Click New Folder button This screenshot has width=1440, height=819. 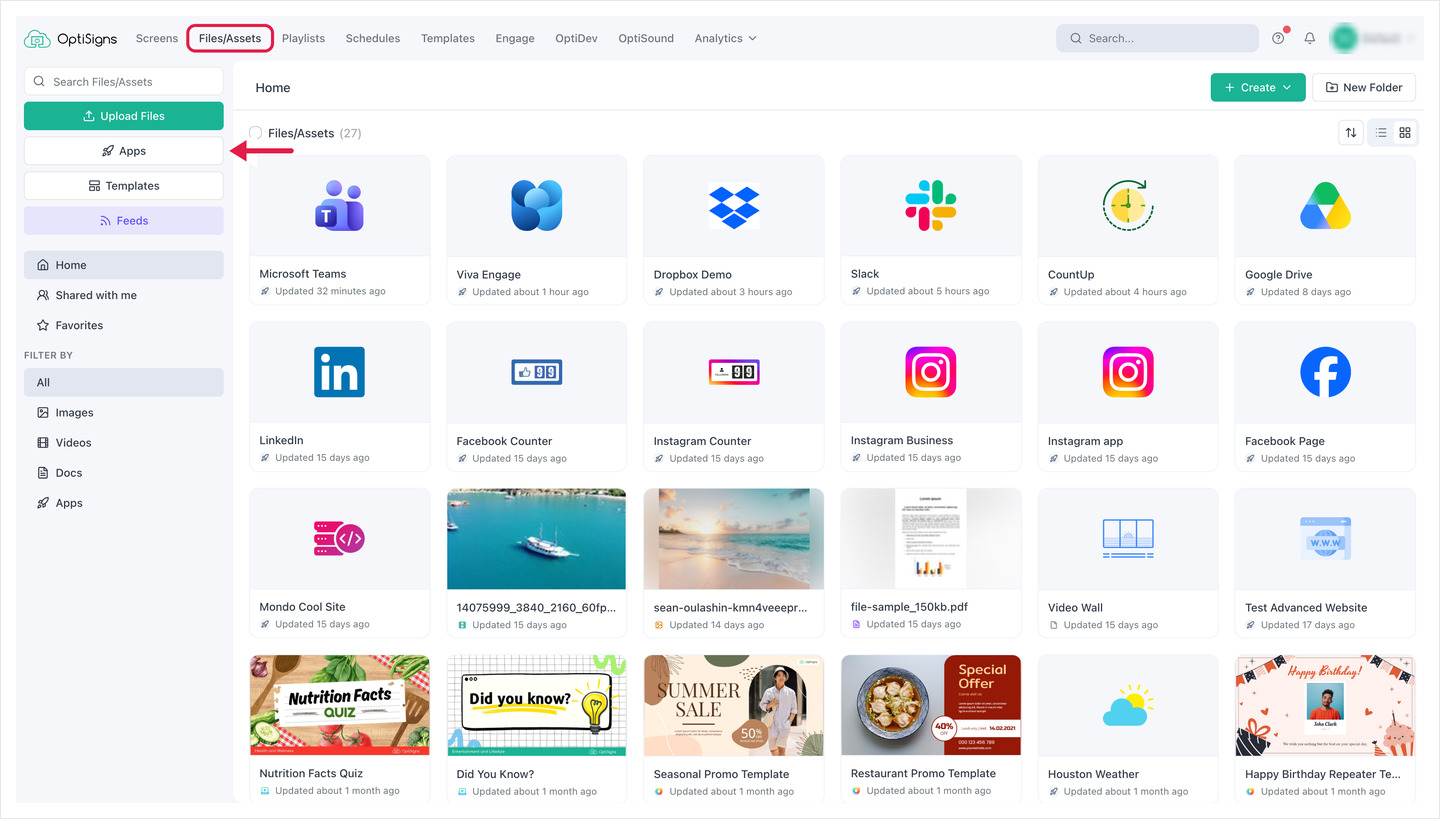coord(1364,87)
